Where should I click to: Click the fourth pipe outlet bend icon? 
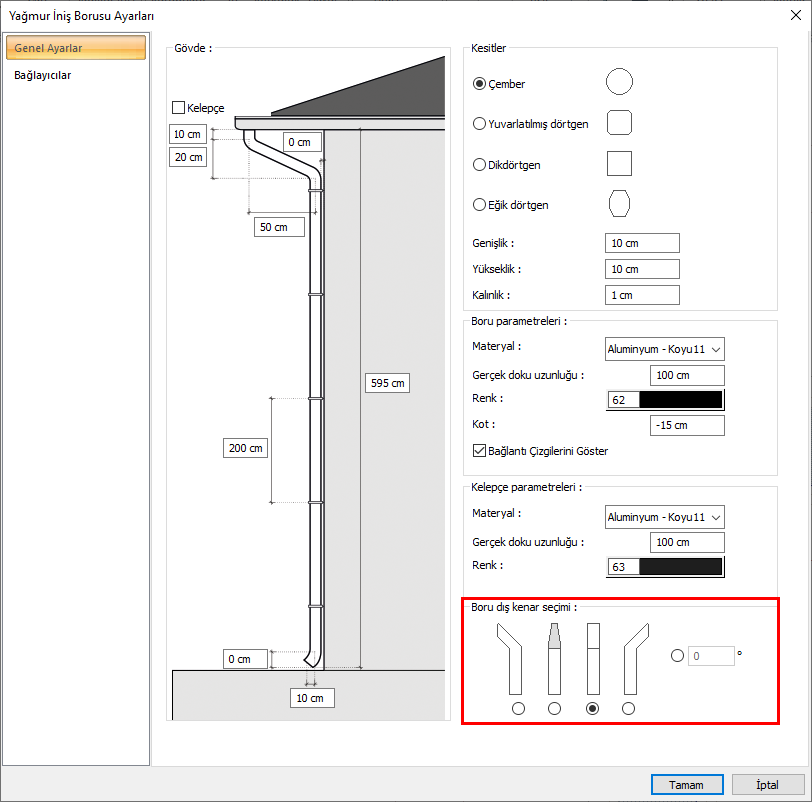coord(632,658)
